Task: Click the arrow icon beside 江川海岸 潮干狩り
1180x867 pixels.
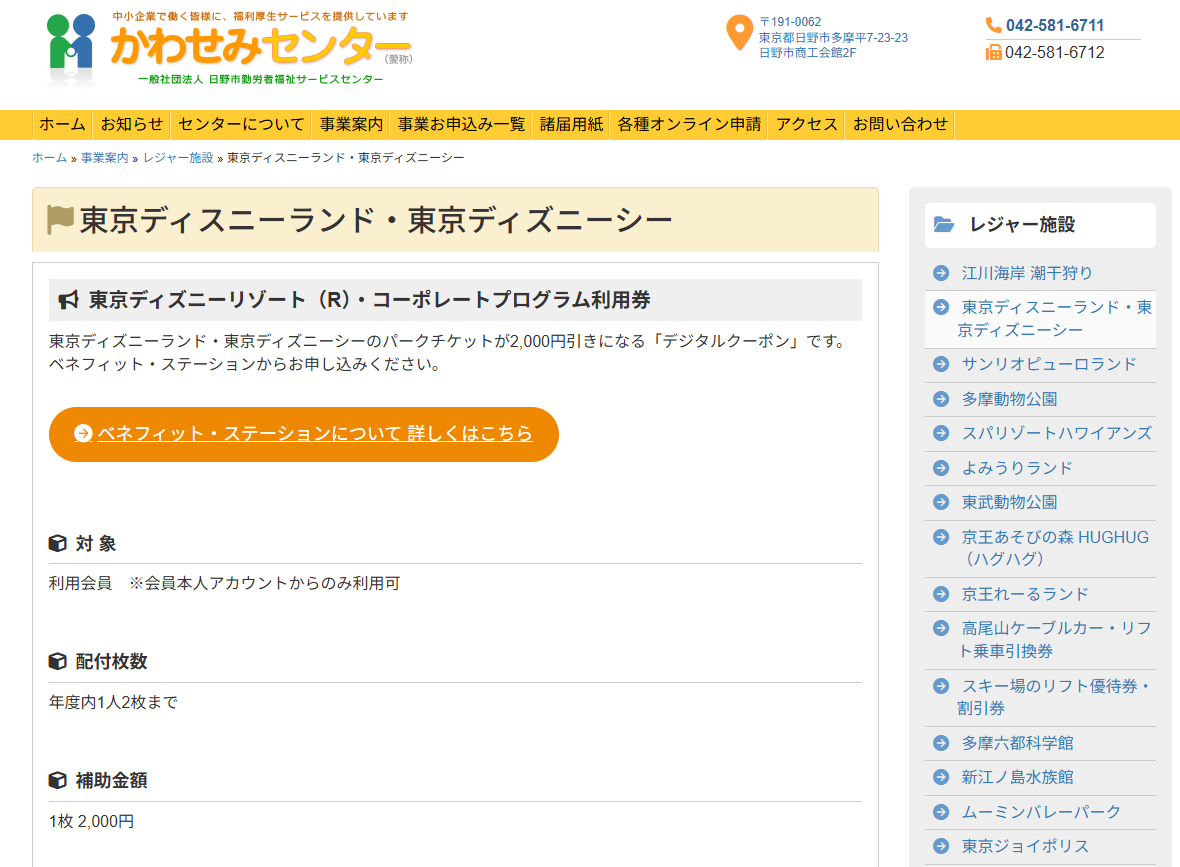Action: [940, 273]
